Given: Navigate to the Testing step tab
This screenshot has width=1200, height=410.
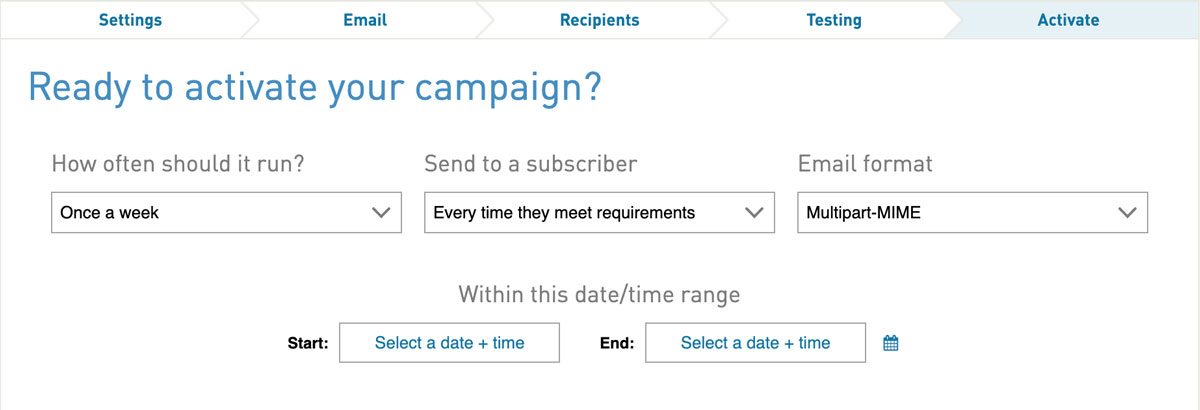Looking at the screenshot, I should pyautogui.click(x=833, y=20).
